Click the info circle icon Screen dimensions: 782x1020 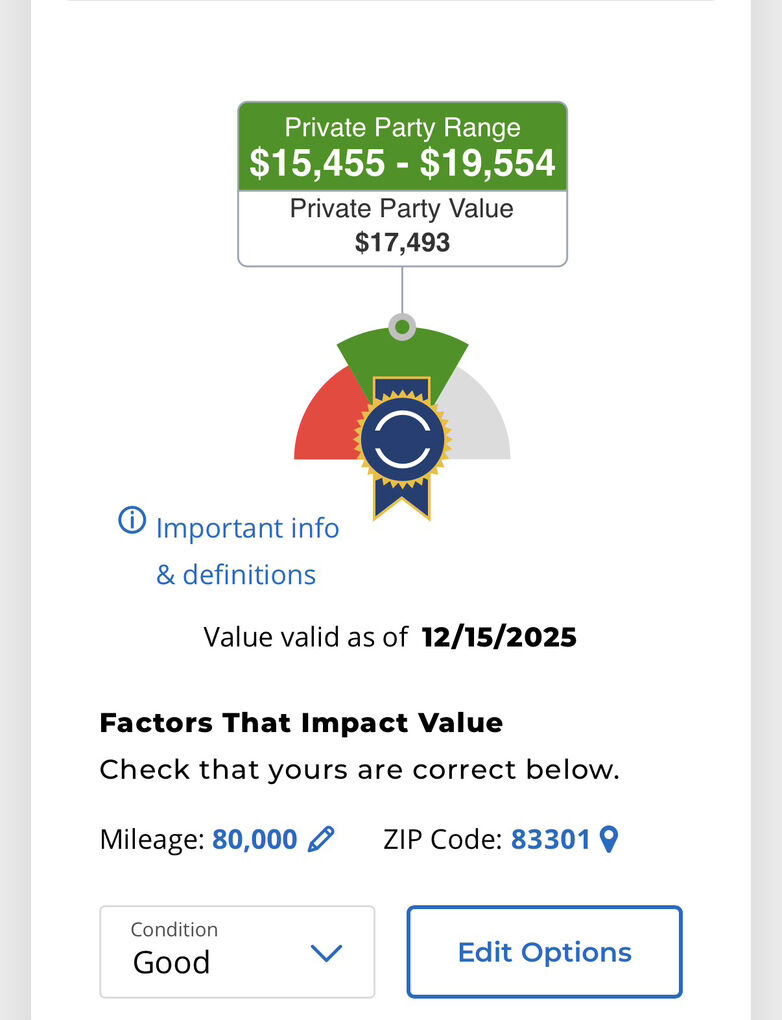132,521
